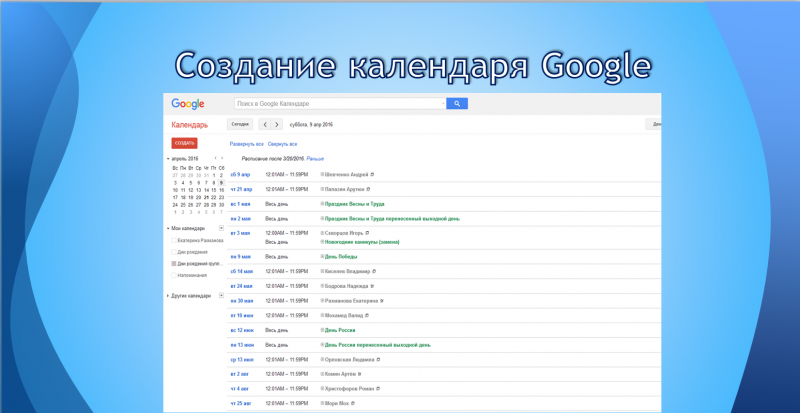This screenshot has height=413, width=800.
Task: Go to previous period with left arrow
Action: [264, 125]
